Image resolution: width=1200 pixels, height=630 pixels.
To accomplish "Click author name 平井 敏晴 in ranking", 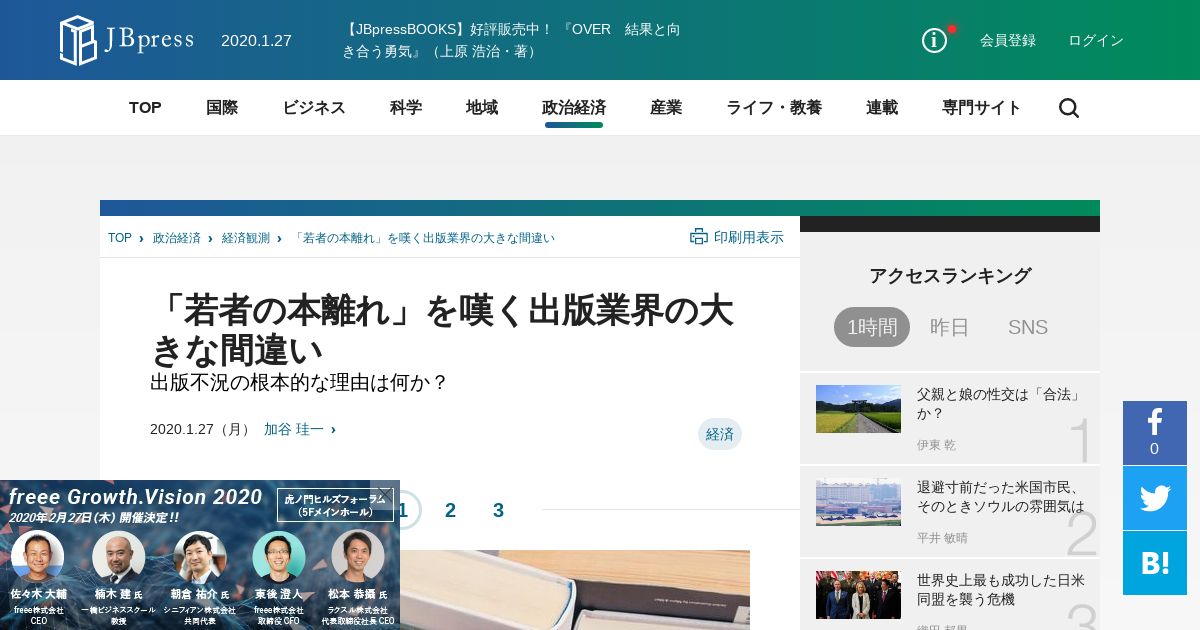I will click(x=942, y=538).
